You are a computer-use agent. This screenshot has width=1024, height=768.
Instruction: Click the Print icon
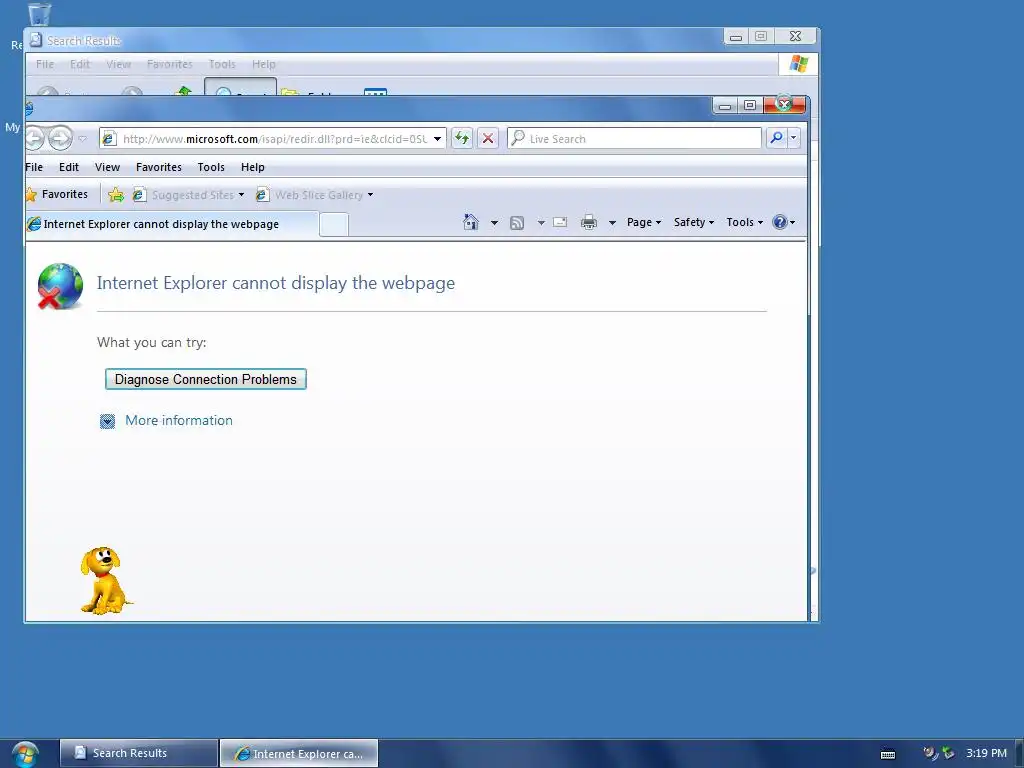click(588, 222)
